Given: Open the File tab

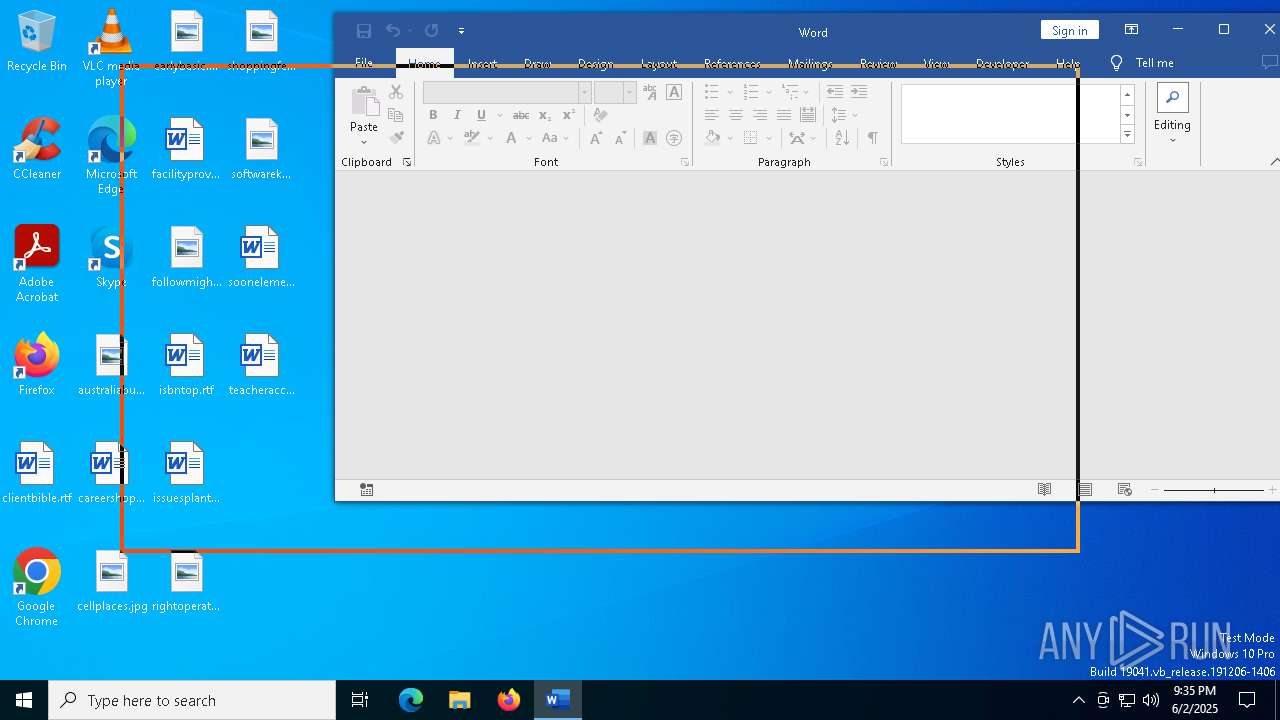Looking at the screenshot, I should coord(364,63).
